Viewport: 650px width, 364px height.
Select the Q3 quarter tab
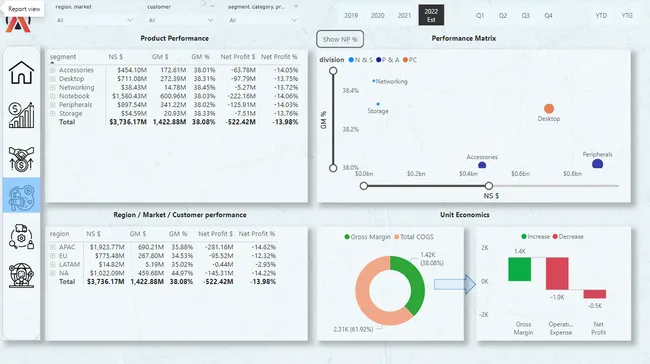pyautogui.click(x=525, y=15)
